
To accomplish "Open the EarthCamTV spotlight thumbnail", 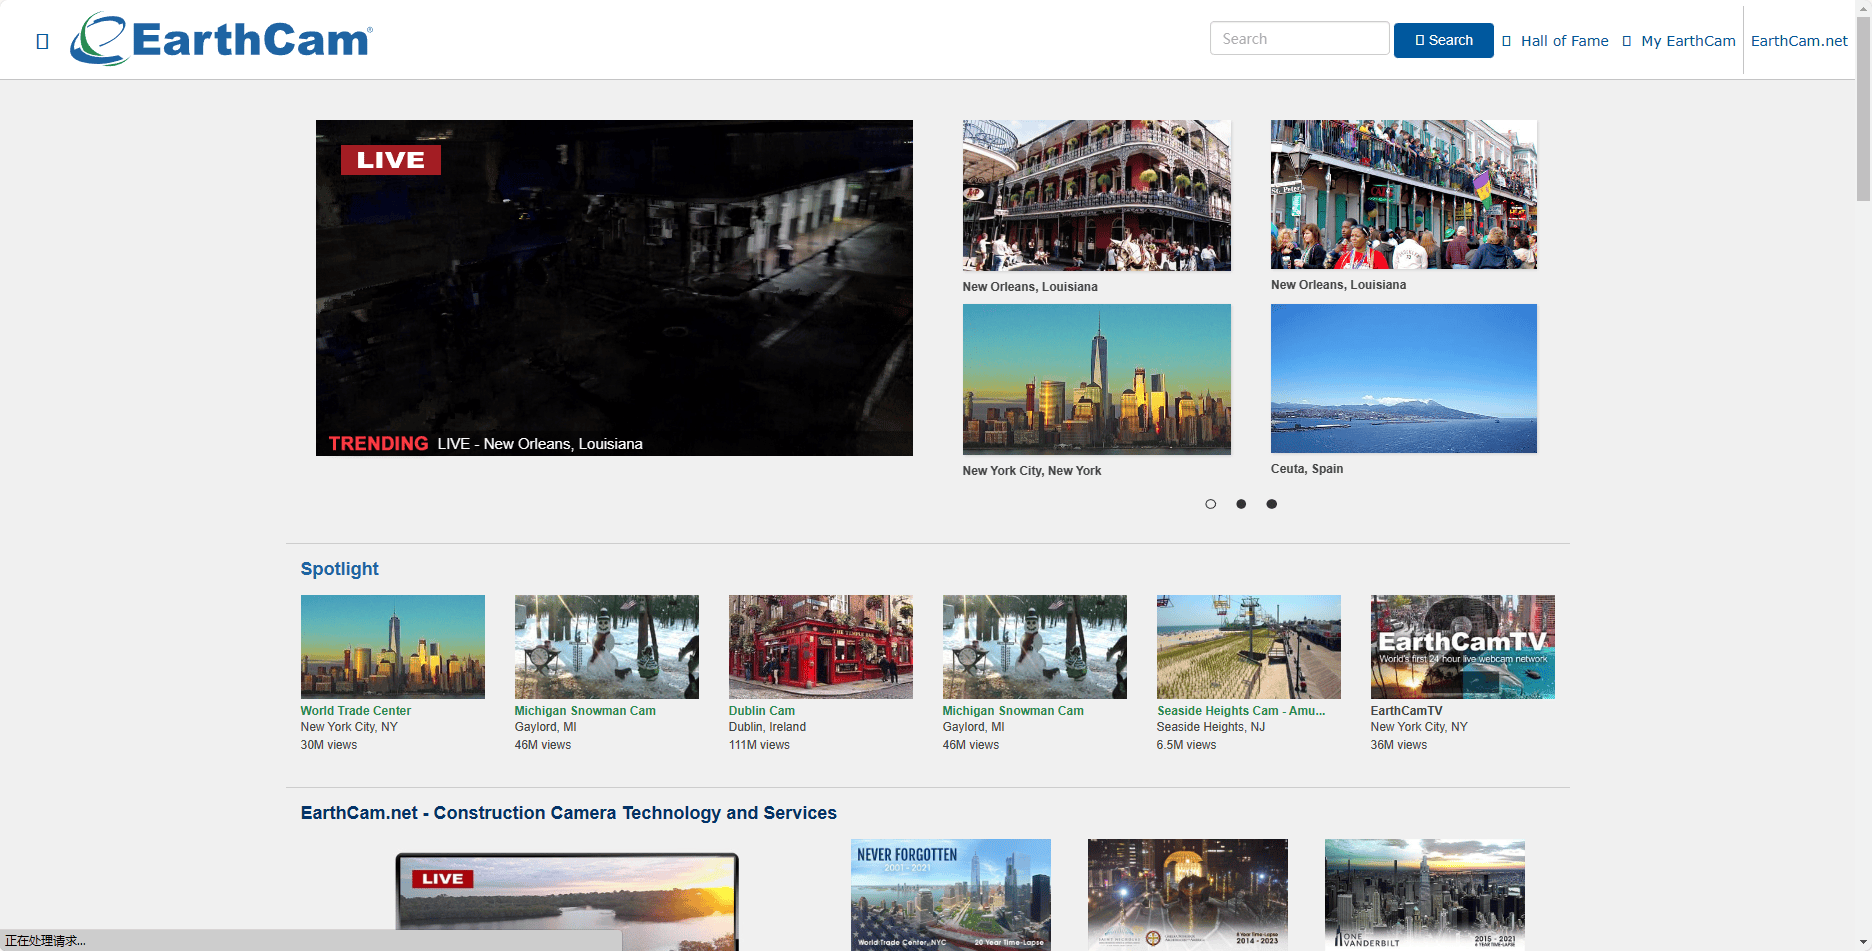I will [x=1462, y=647].
